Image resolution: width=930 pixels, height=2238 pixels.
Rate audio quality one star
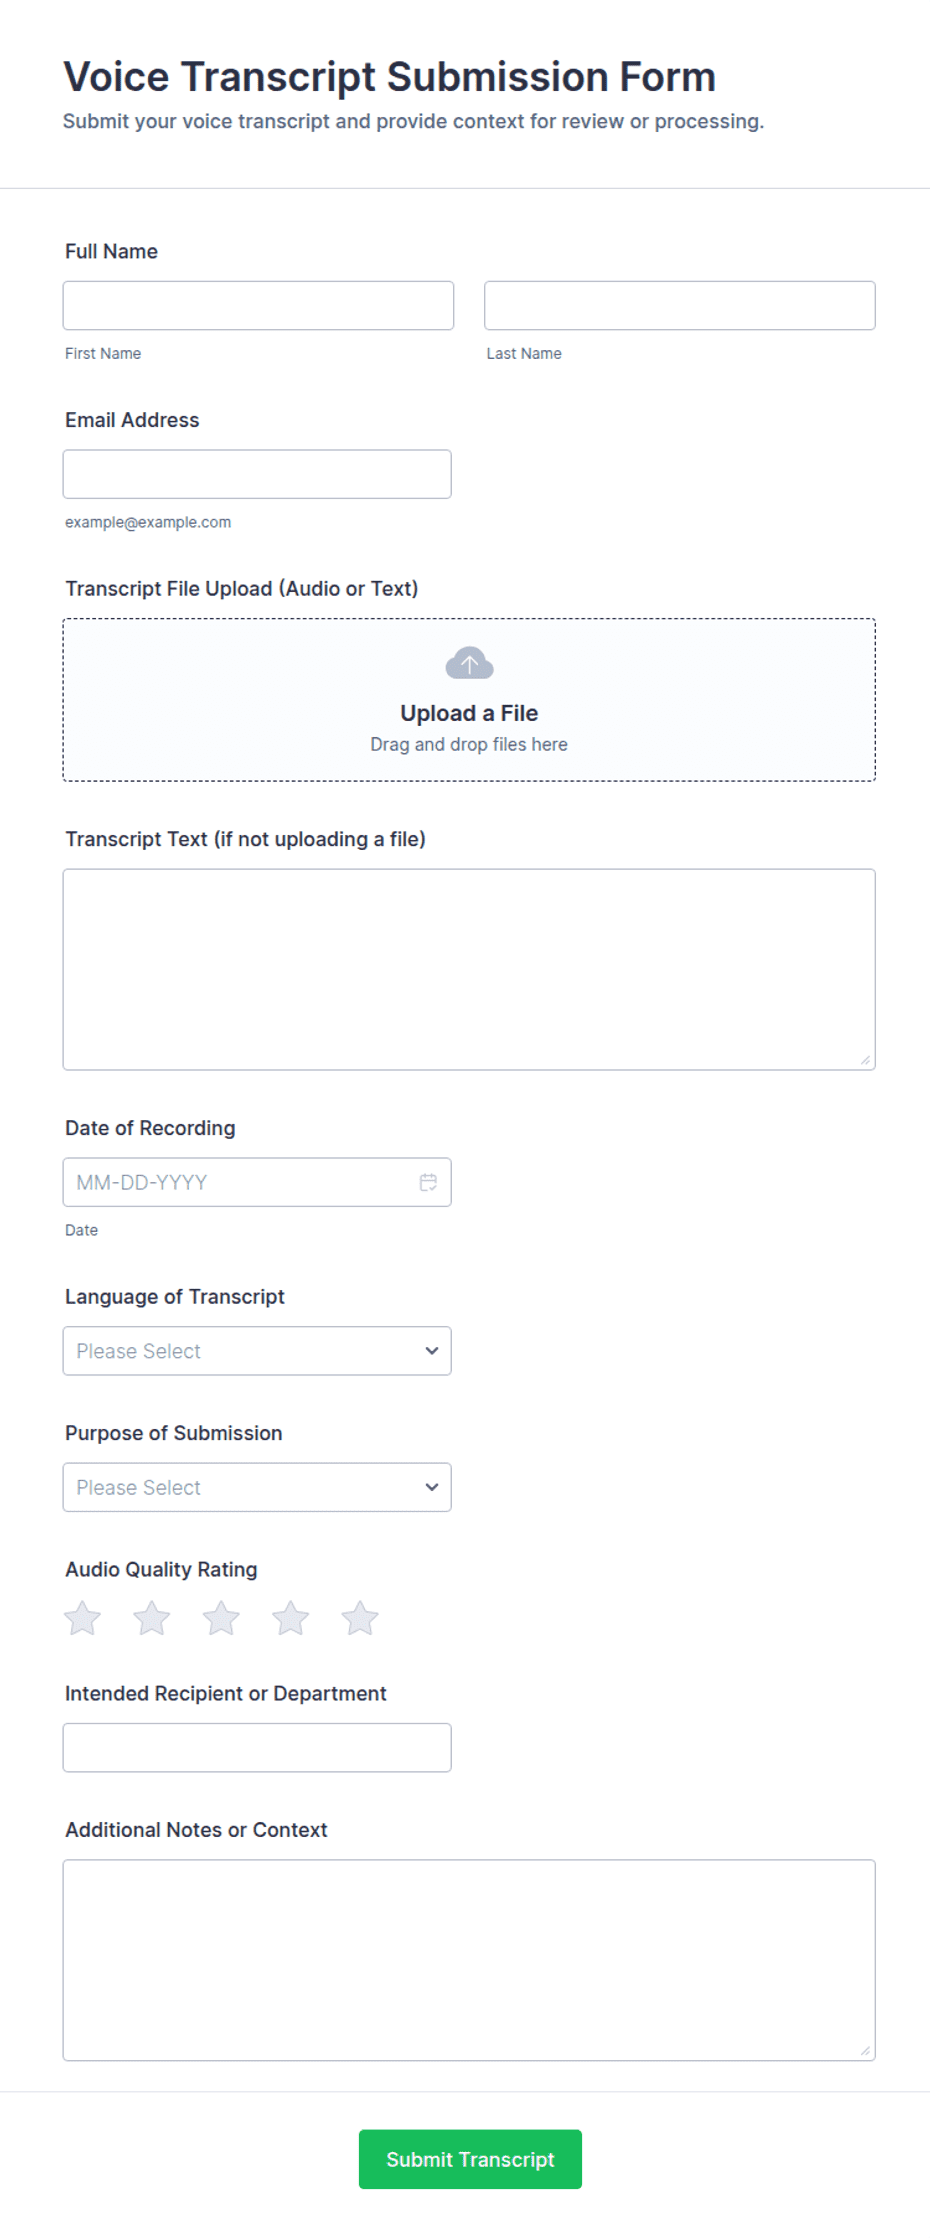pos(83,1618)
